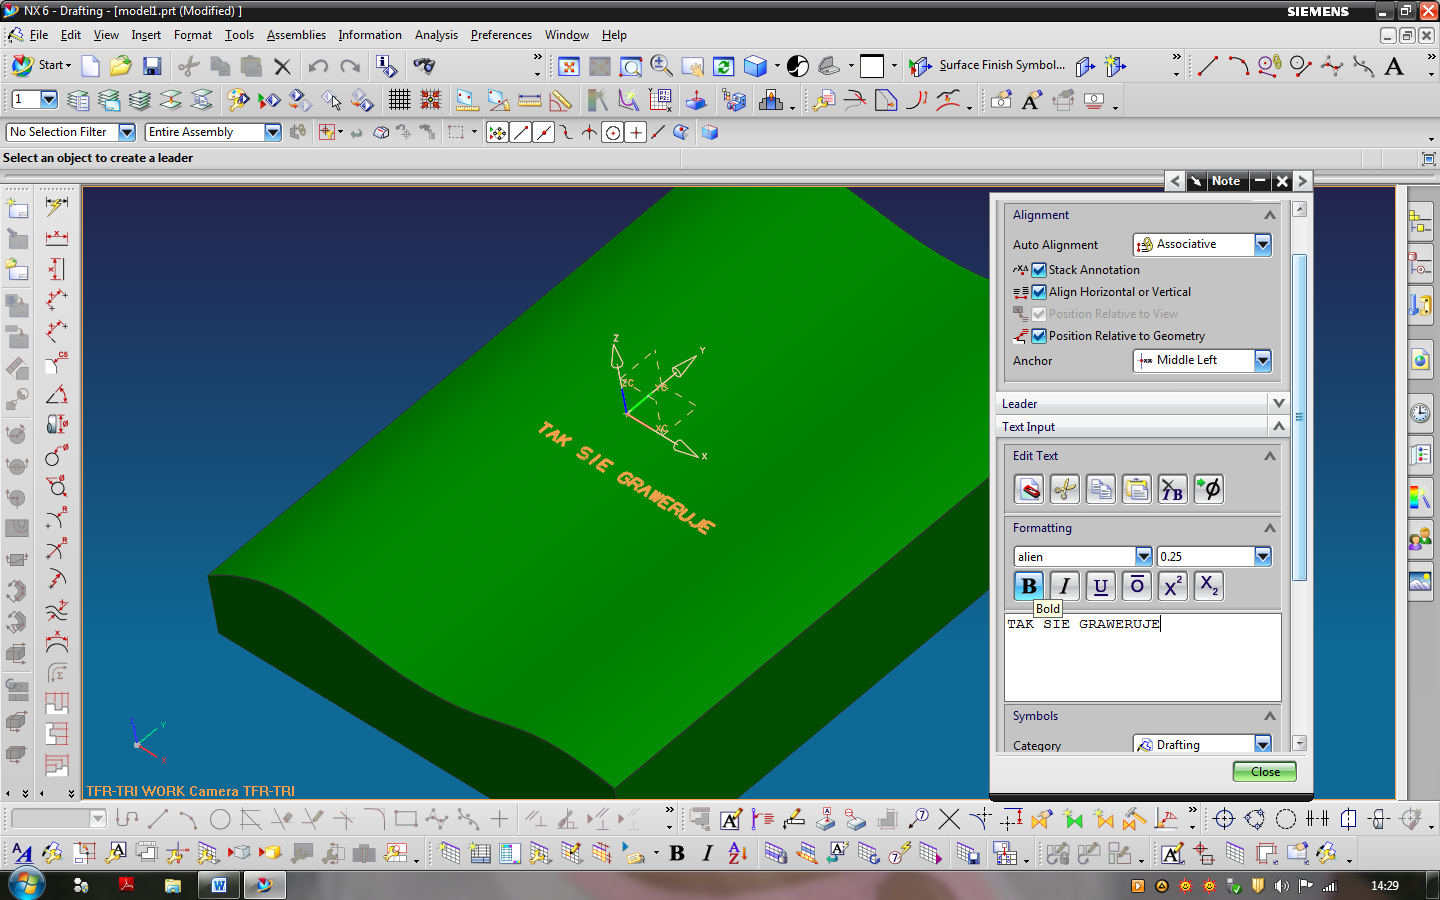Viewport: 1440px width, 900px height.
Task: Open the History clock tab in the resource bar
Action: coord(1420,413)
